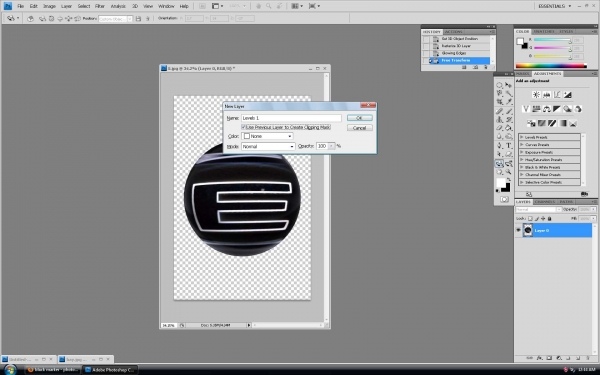Expand Black & White Presets
Viewport: 600px width, 375px height.
coord(522,167)
